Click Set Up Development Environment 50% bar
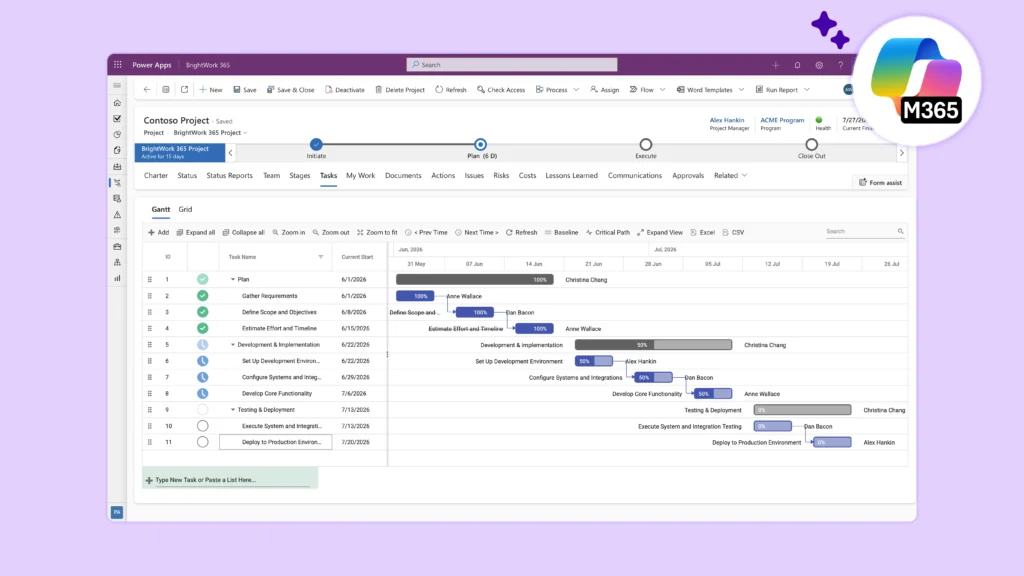 coord(594,361)
